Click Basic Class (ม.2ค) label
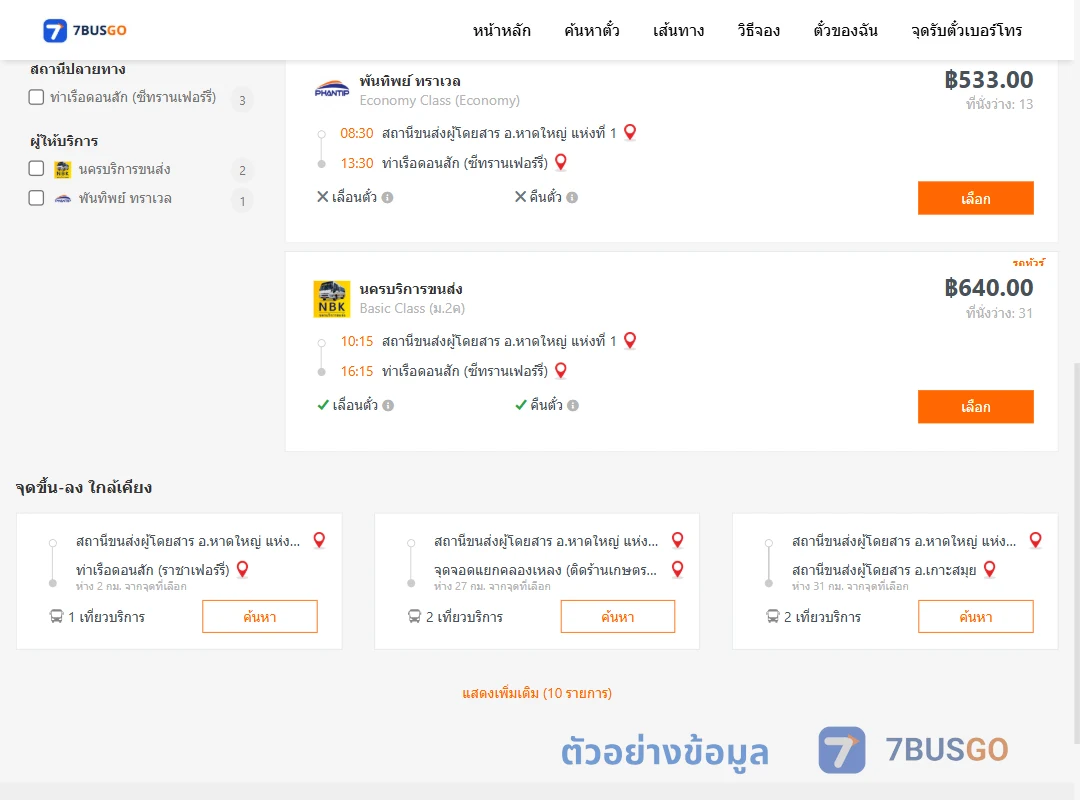 pos(412,309)
